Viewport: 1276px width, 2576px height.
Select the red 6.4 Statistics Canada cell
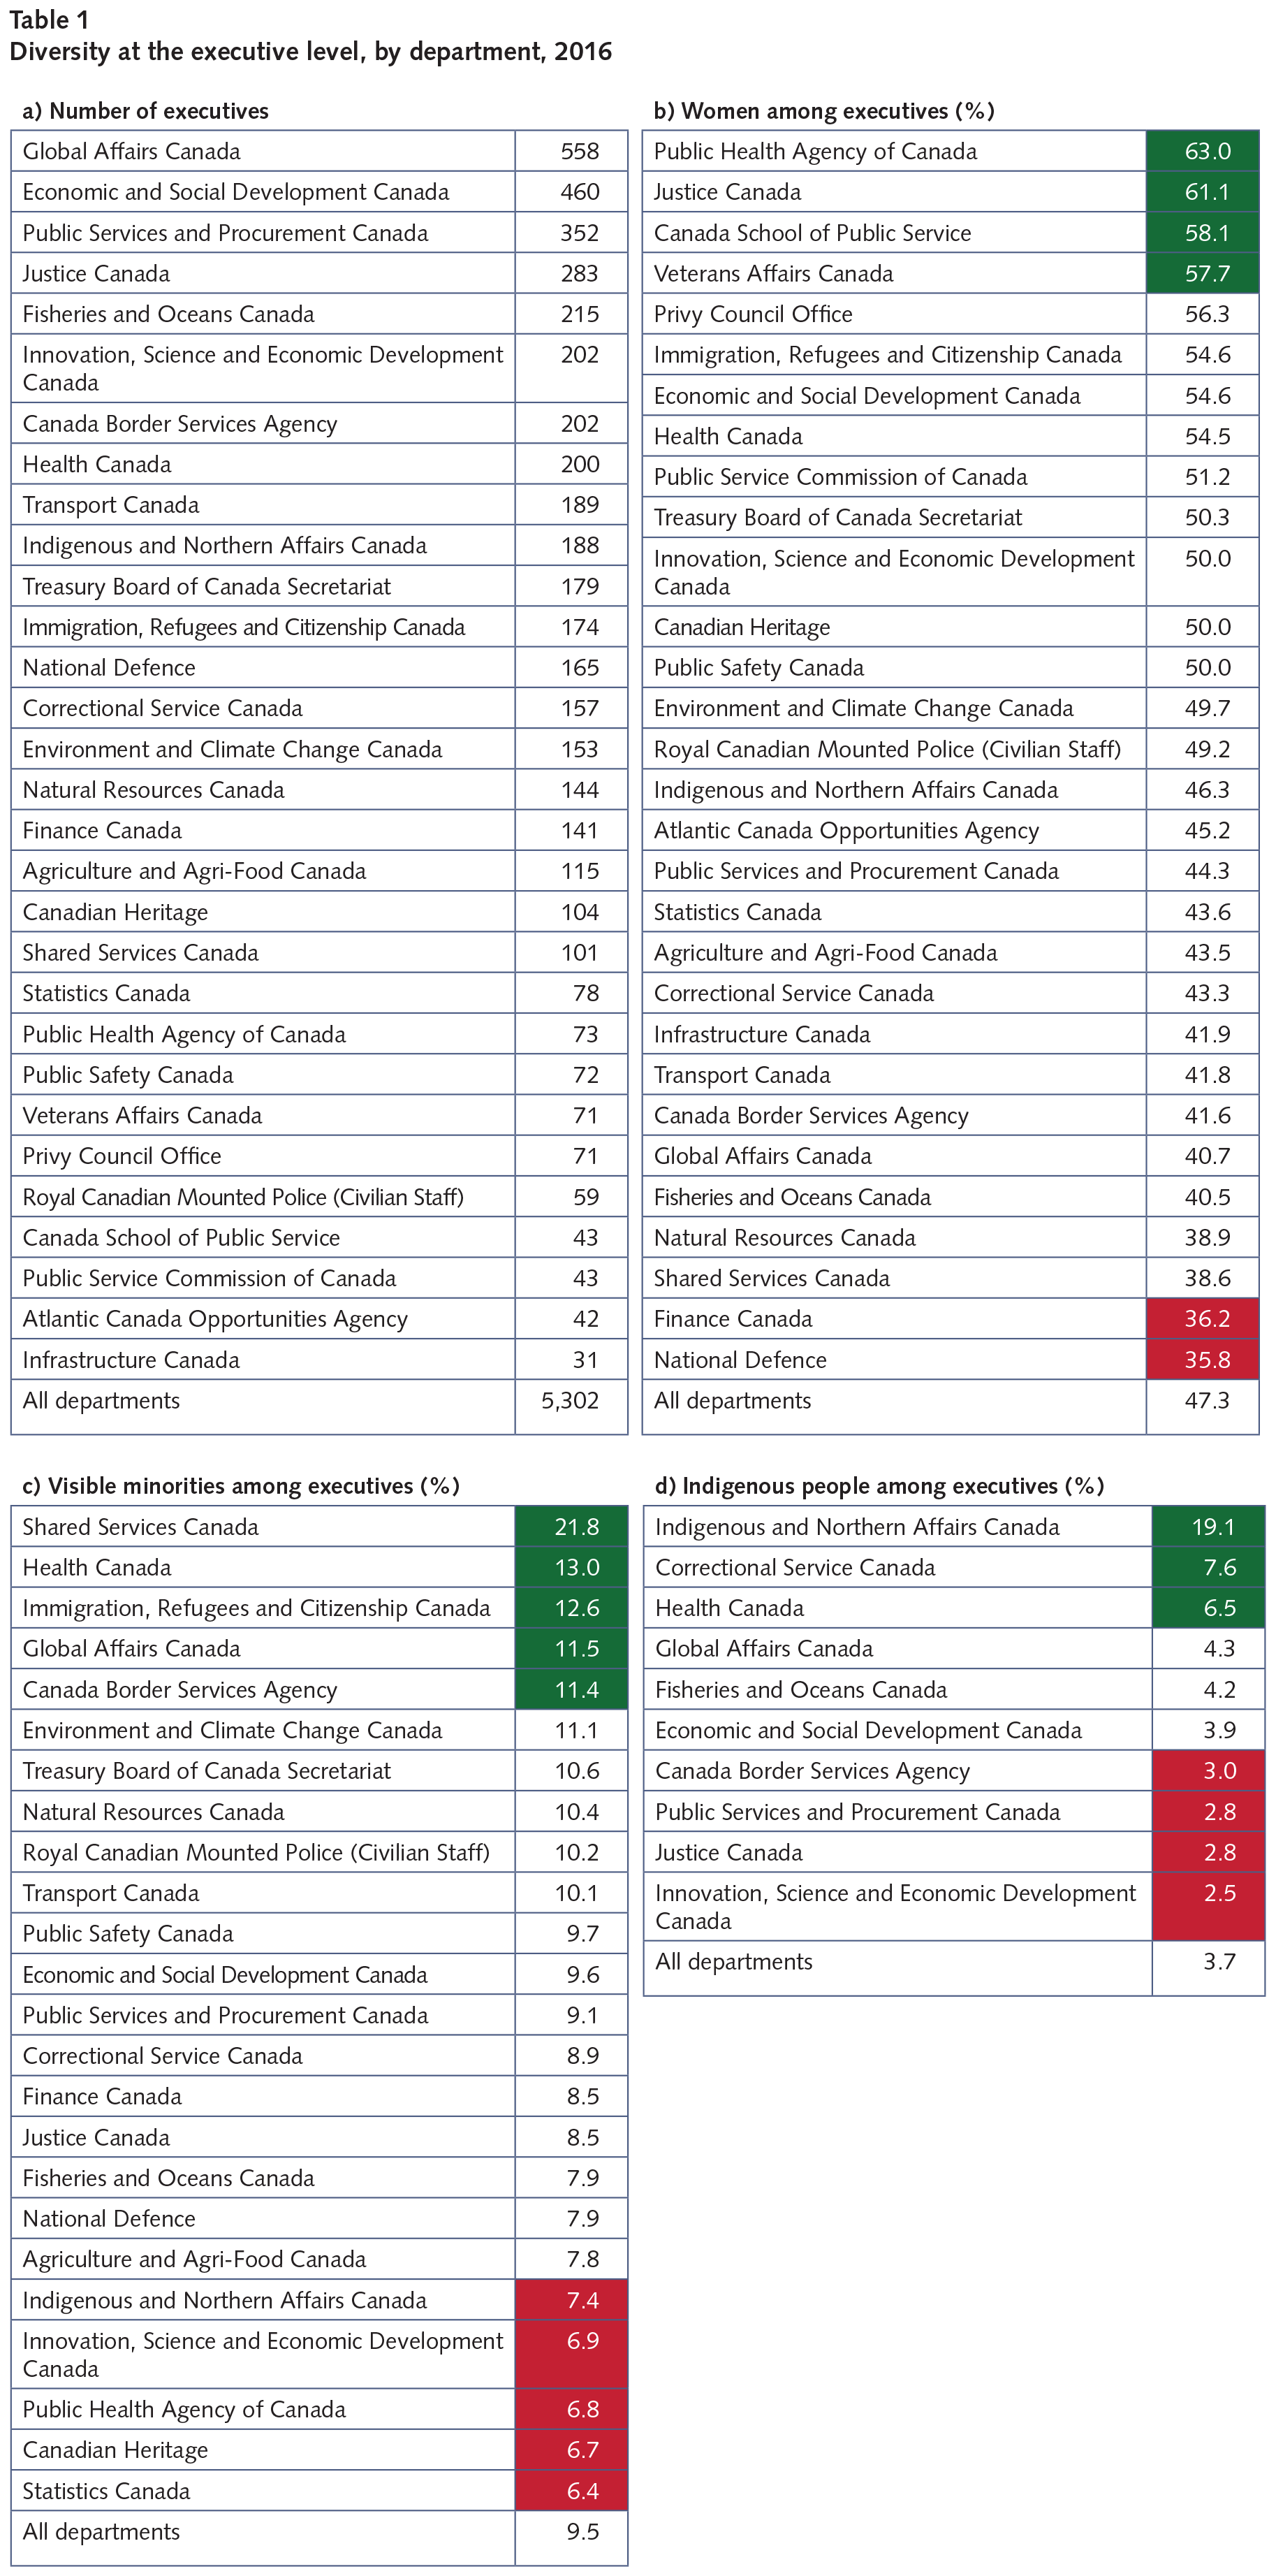click(572, 2491)
